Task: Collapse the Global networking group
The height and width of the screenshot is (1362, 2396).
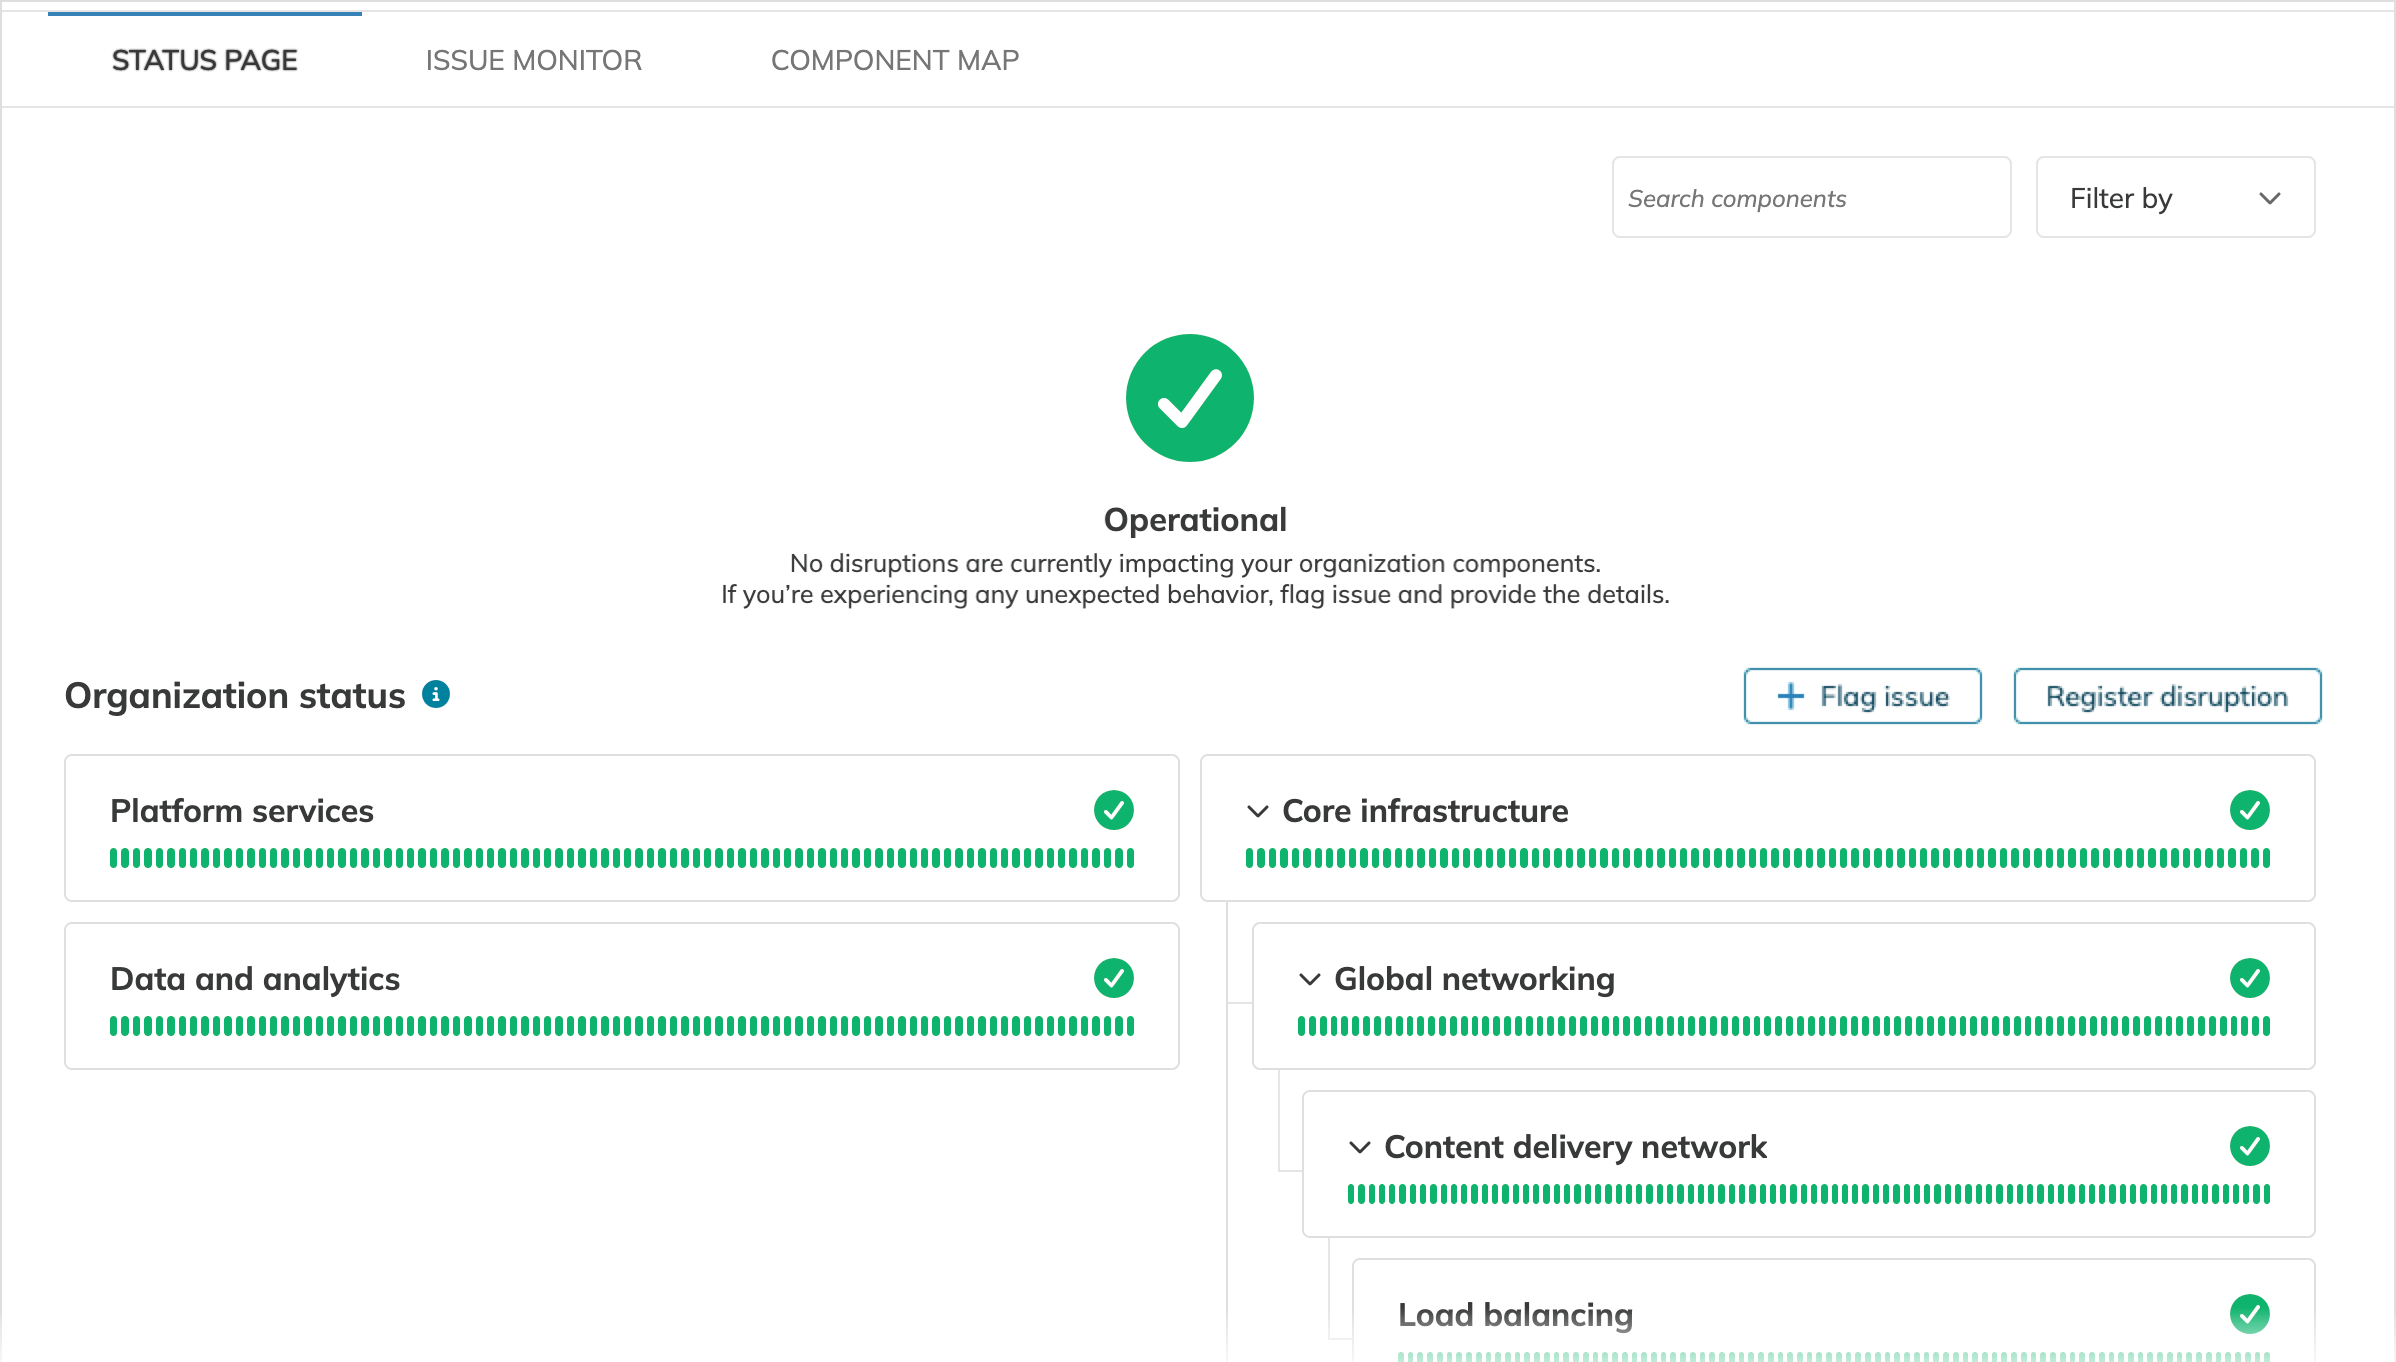Action: point(1310,979)
